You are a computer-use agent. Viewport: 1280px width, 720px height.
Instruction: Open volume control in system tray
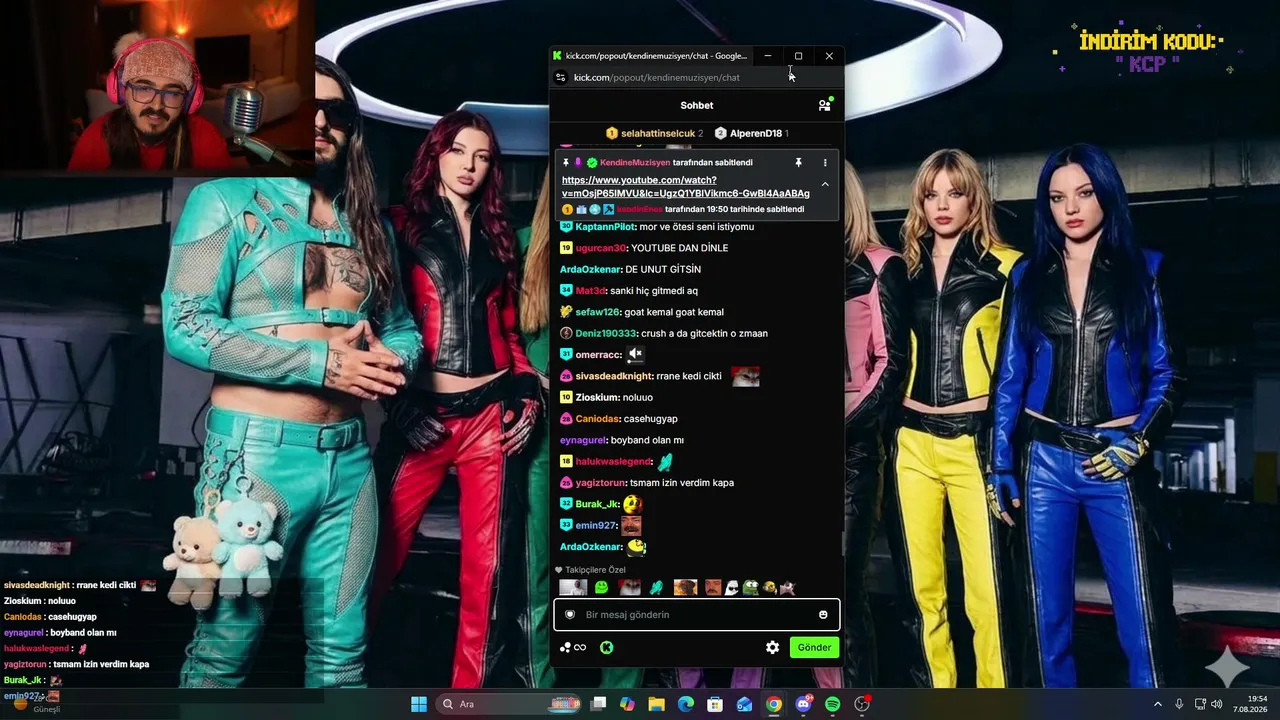[1217, 704]
